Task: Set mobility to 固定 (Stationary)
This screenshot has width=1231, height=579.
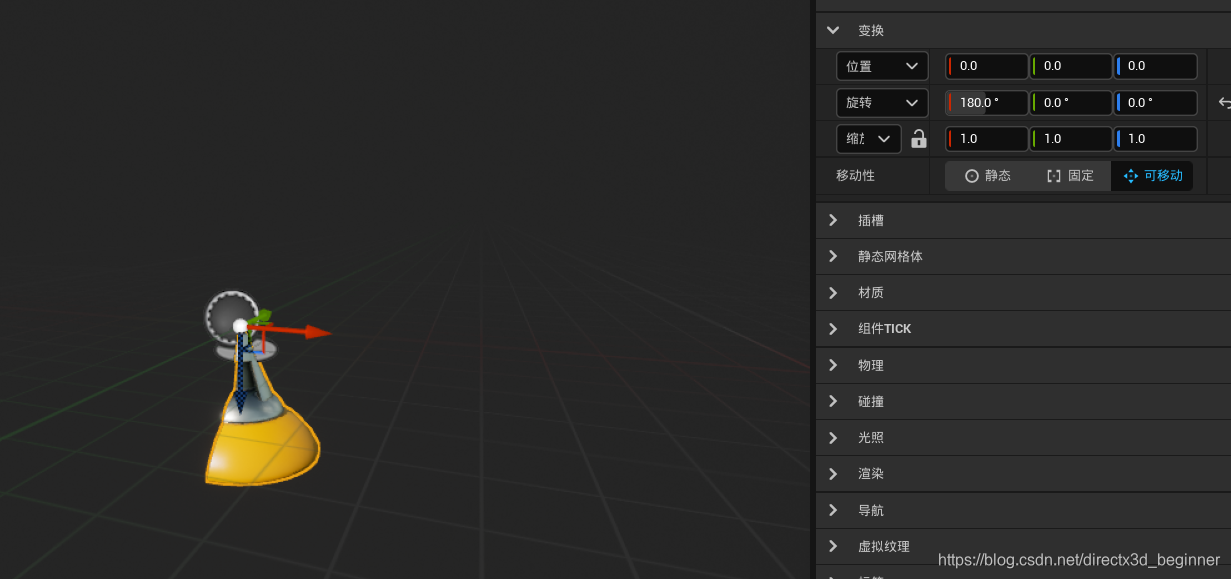Action: pyautogui.click(x=1070, y=176)
